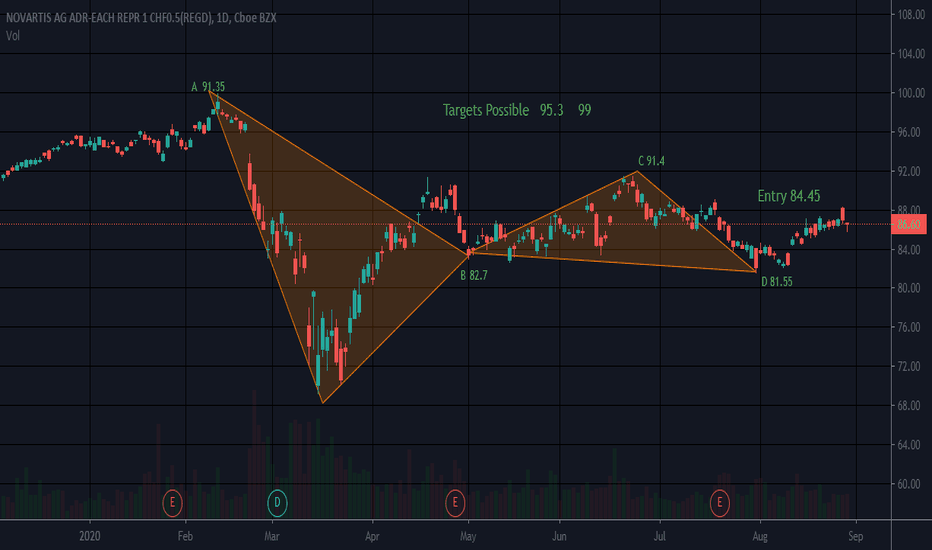The width and height of the screenshot is (932, 550).
Task: Click the 64.00 price axis label
Action: click(x=911, y=445)
